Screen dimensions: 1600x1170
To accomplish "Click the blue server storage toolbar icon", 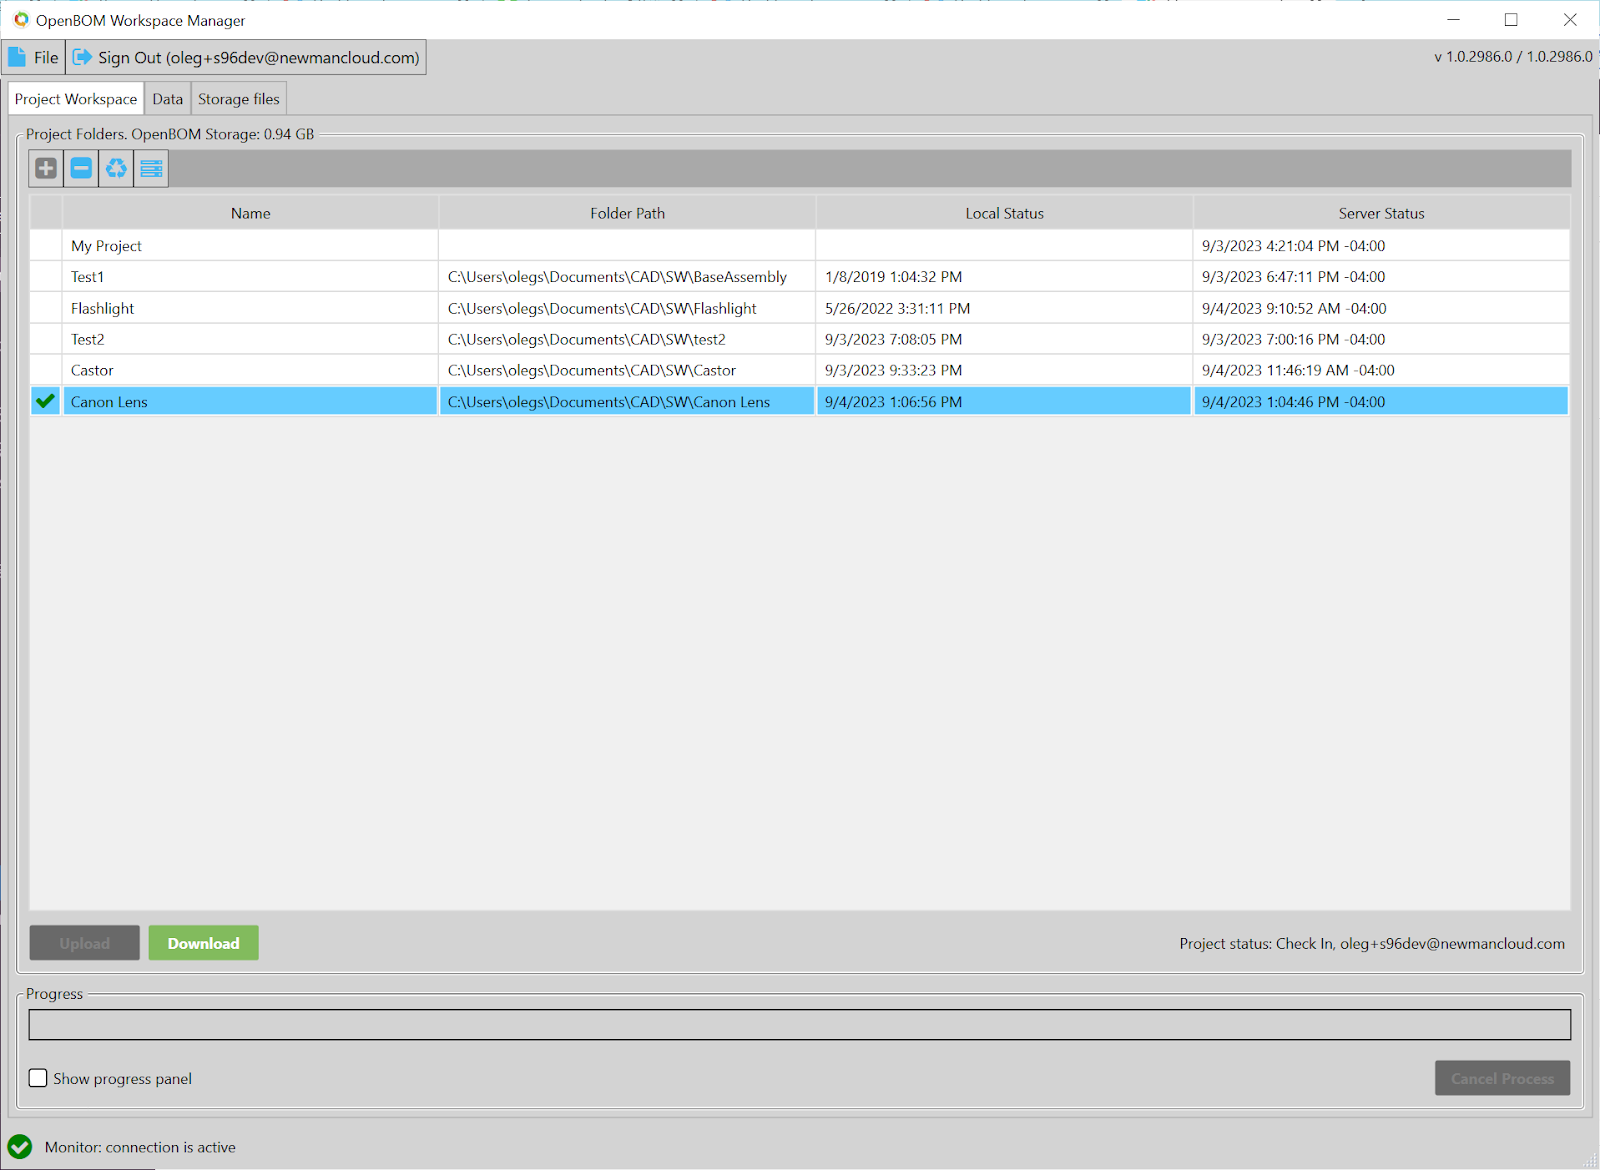I will coord(151,168).
